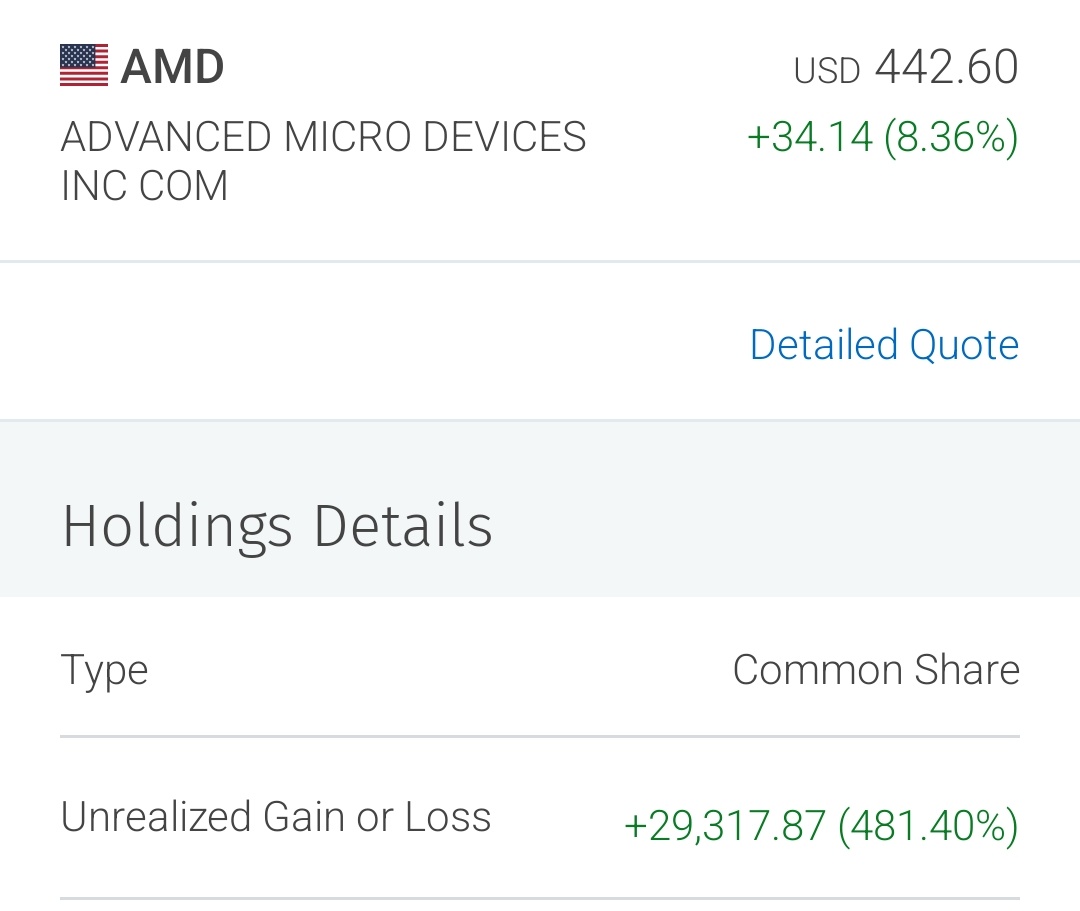Click the word Loss in Unrealized row
The height and width of the screenshot is (911, 1080).
(x=448, y=817)
